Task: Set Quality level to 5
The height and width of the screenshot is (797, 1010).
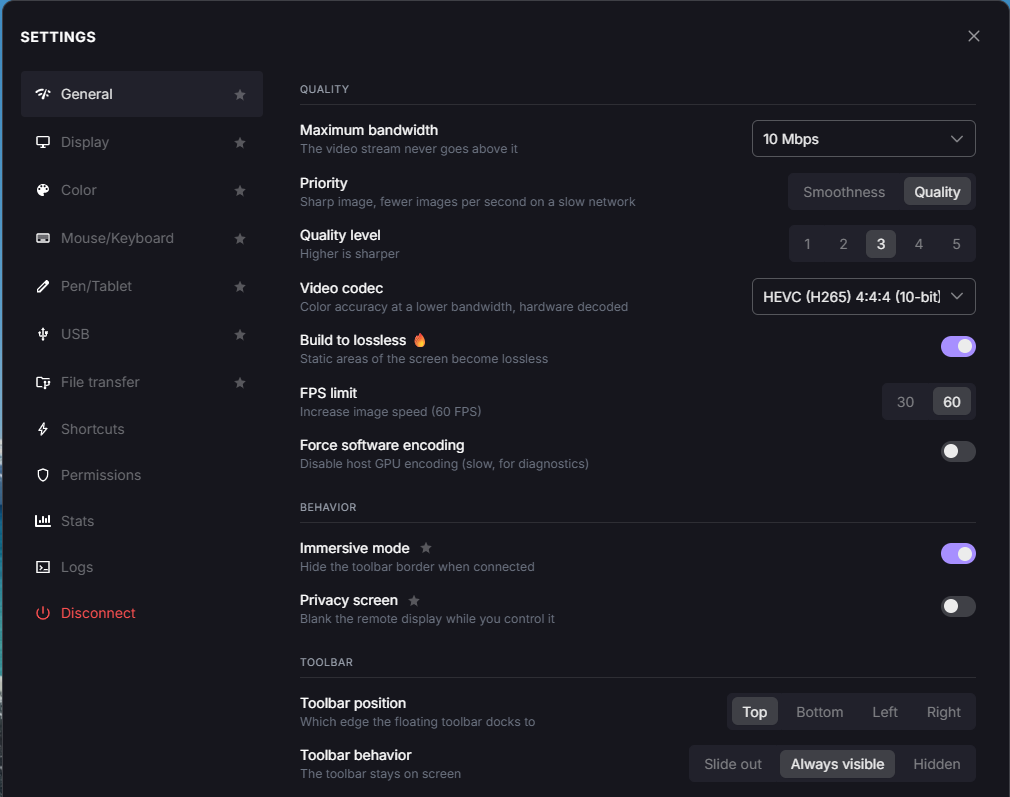Action: tap(956, 244)
